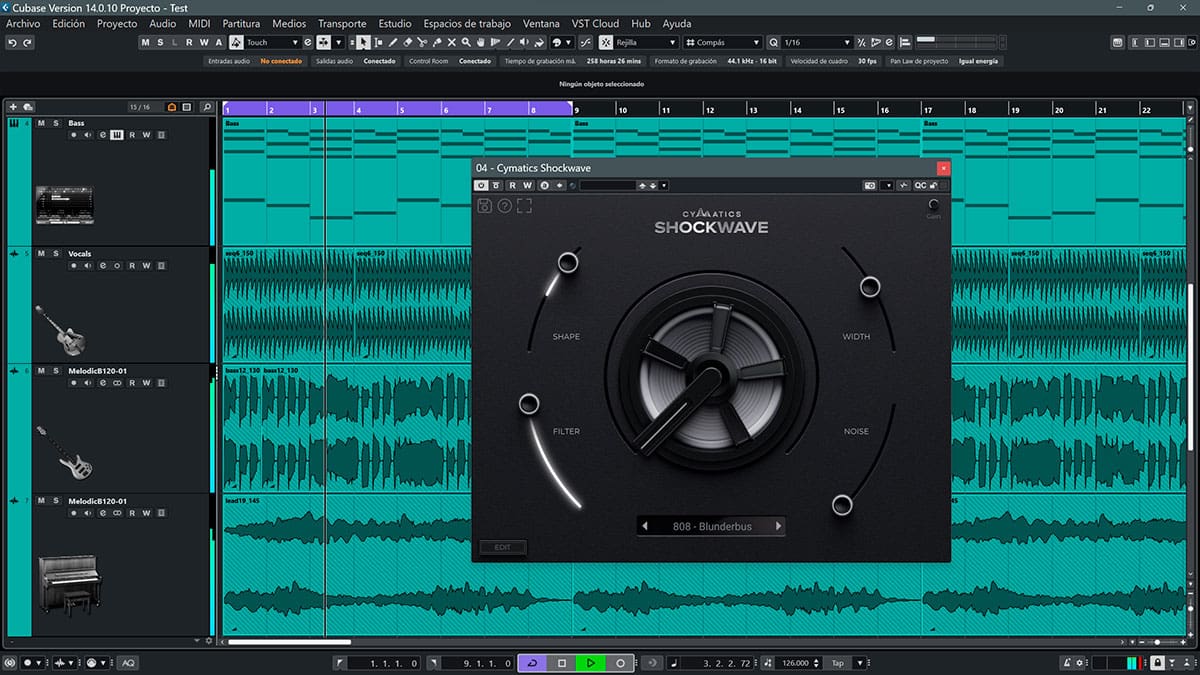Click the plugin snapshot camera icon
This screenshot has height=675, width=1200.
click(x=870, y=185)
